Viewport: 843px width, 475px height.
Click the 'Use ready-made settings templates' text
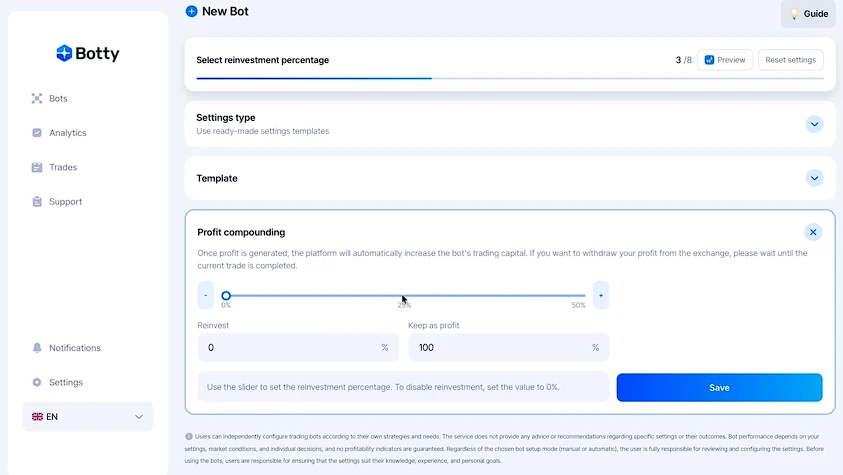[262, 131]
